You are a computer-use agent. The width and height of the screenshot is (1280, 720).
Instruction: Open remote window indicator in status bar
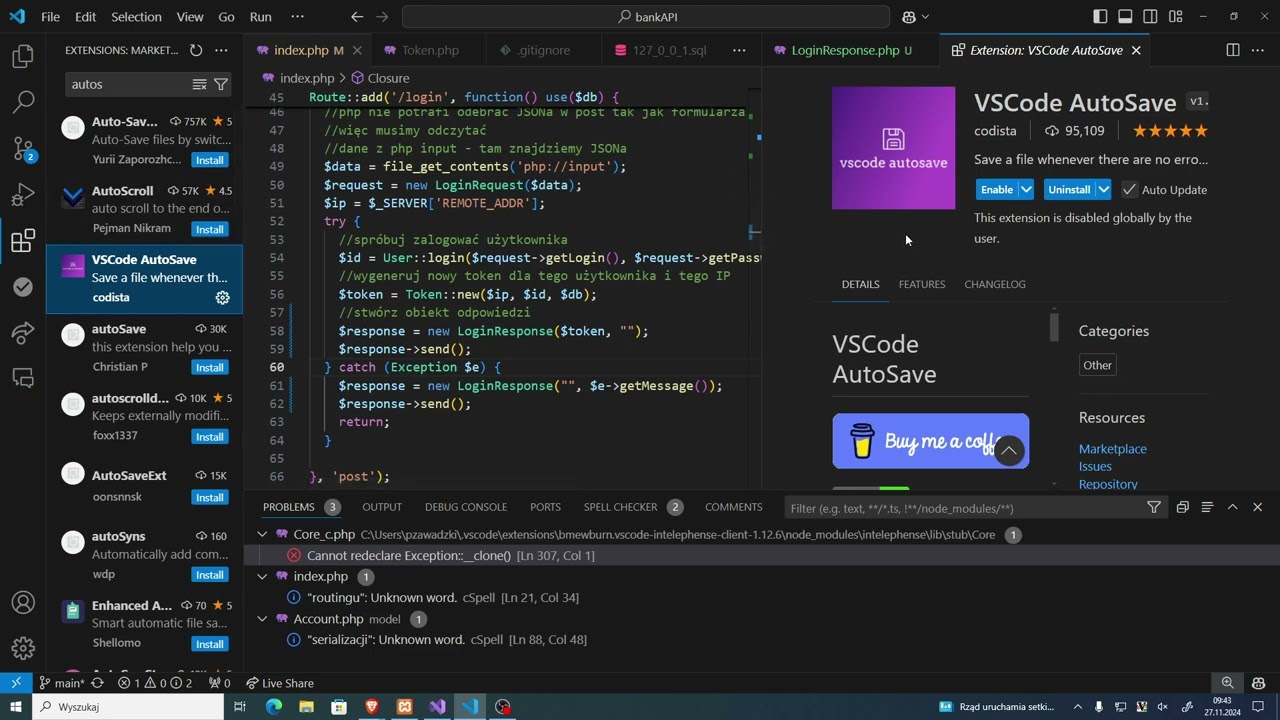[16, 683]
